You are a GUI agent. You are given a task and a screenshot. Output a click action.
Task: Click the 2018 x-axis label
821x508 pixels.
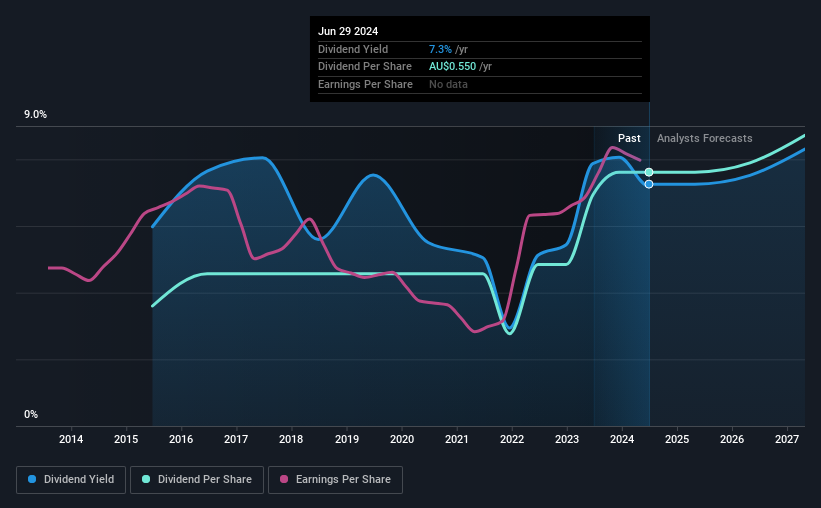(291, 439)
